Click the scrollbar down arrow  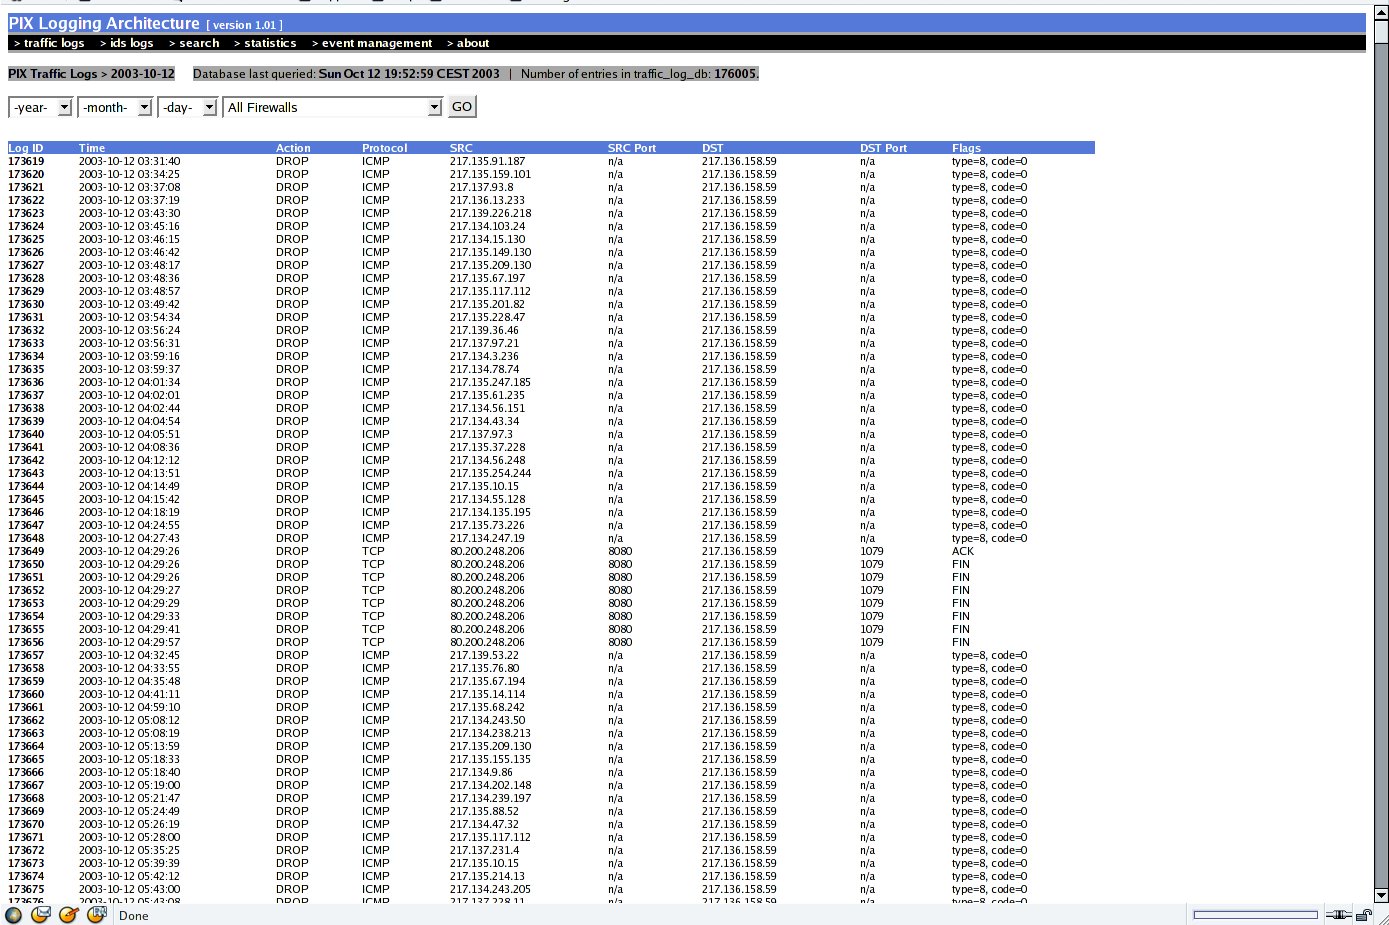(1381, 896)
